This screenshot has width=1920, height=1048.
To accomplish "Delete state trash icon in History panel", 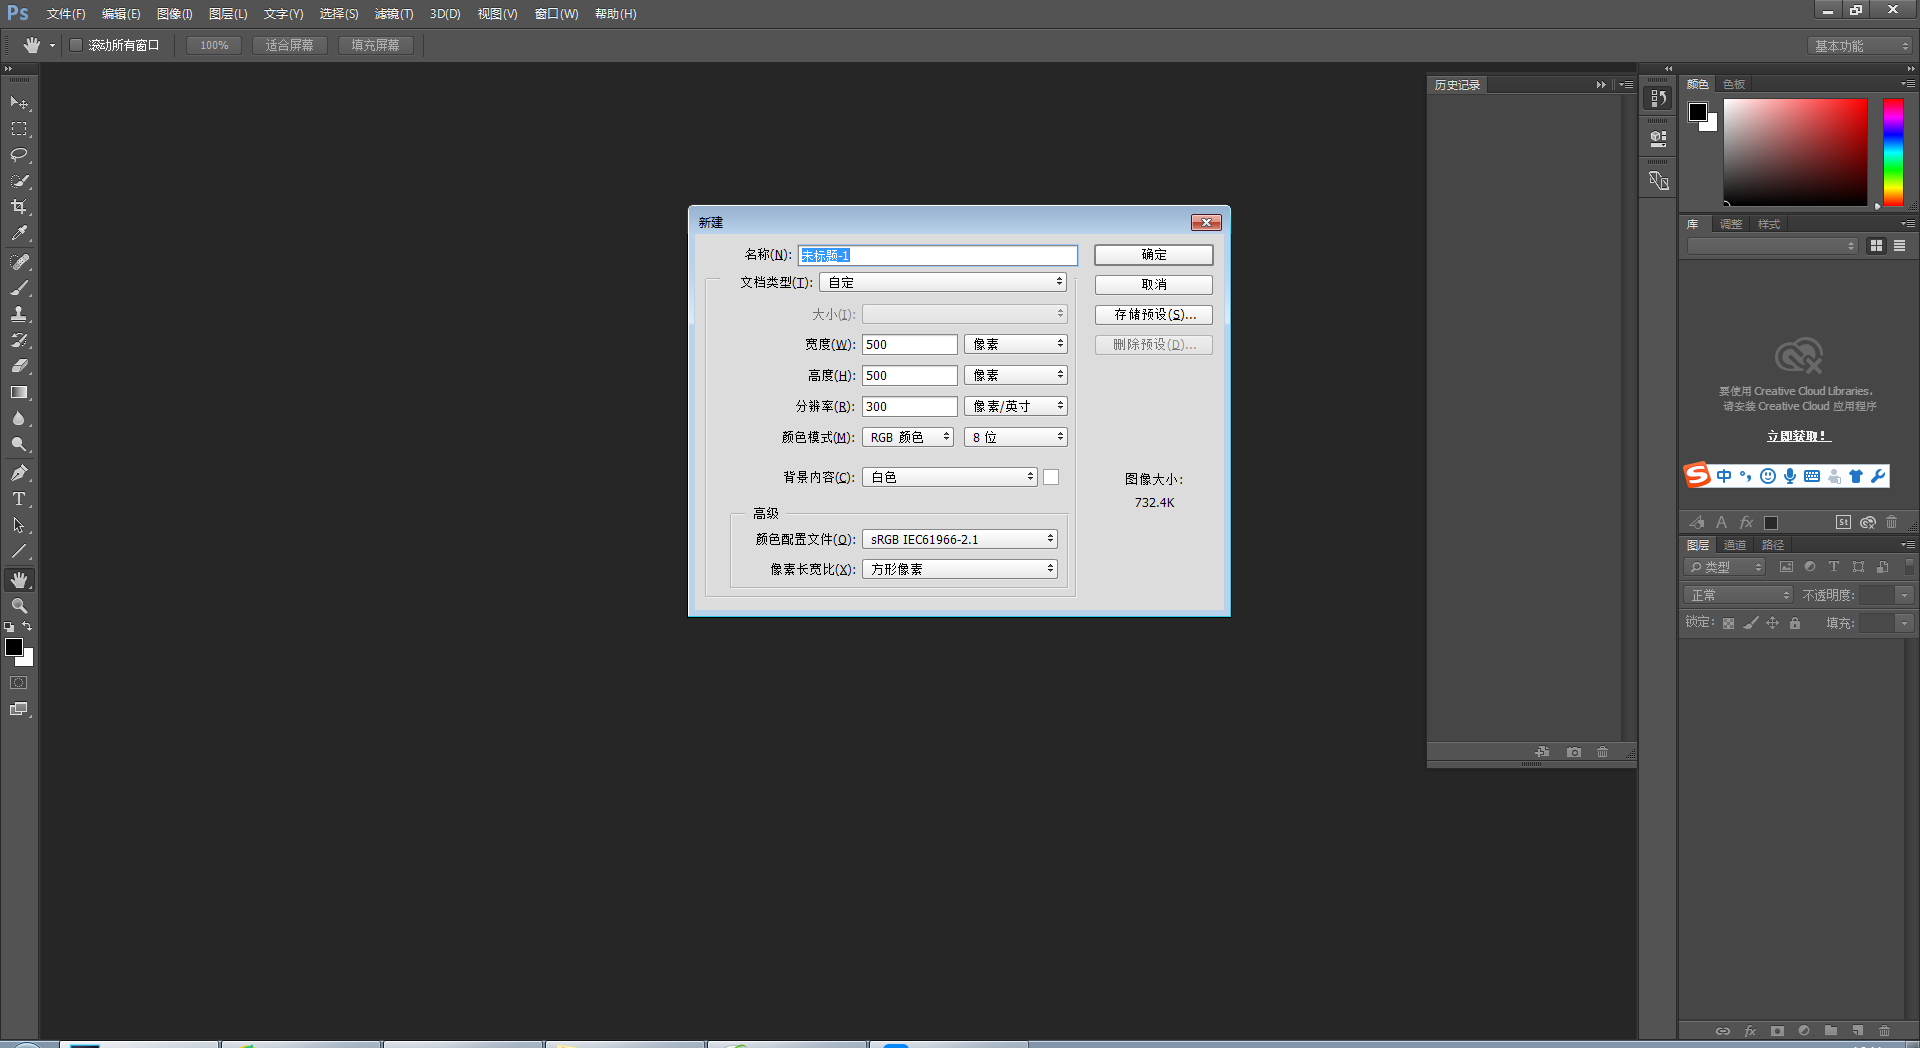I will [x=1602, y=752].
